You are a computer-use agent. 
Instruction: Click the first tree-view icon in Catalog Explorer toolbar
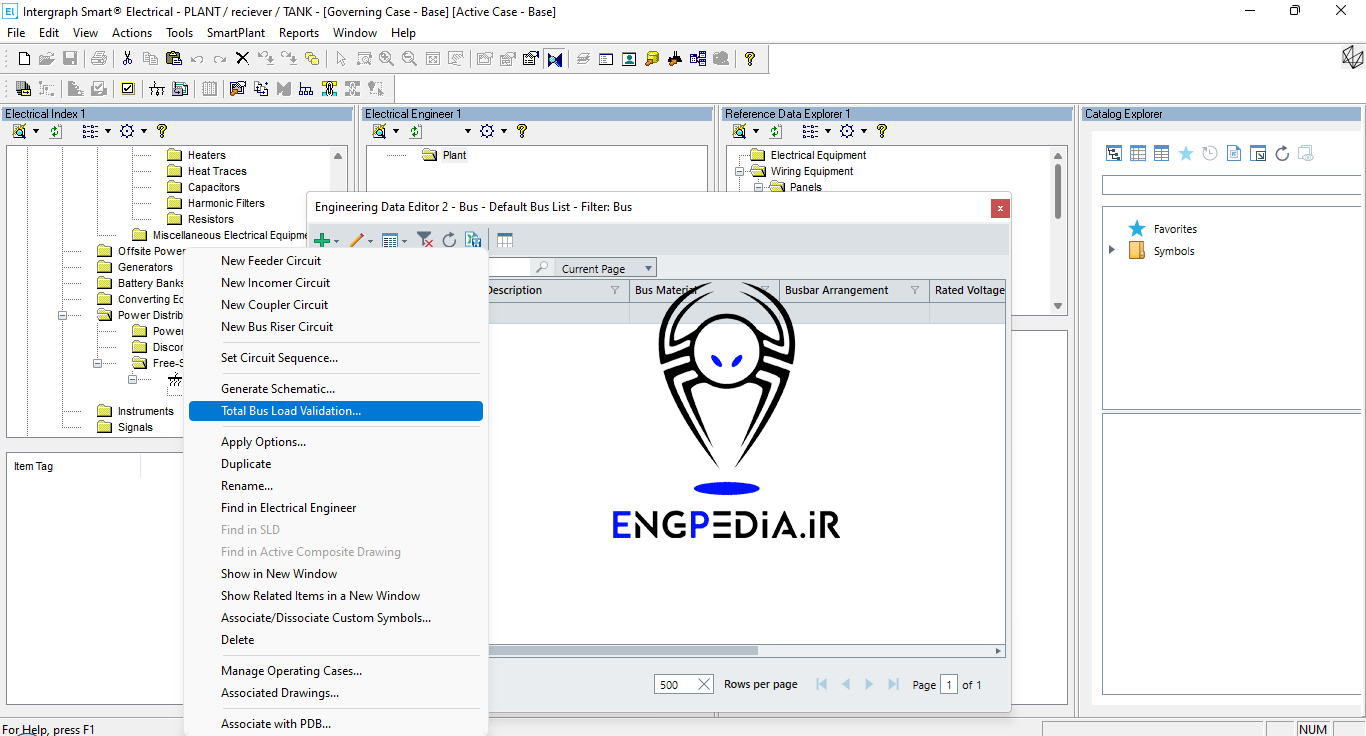coord(1114,153)
